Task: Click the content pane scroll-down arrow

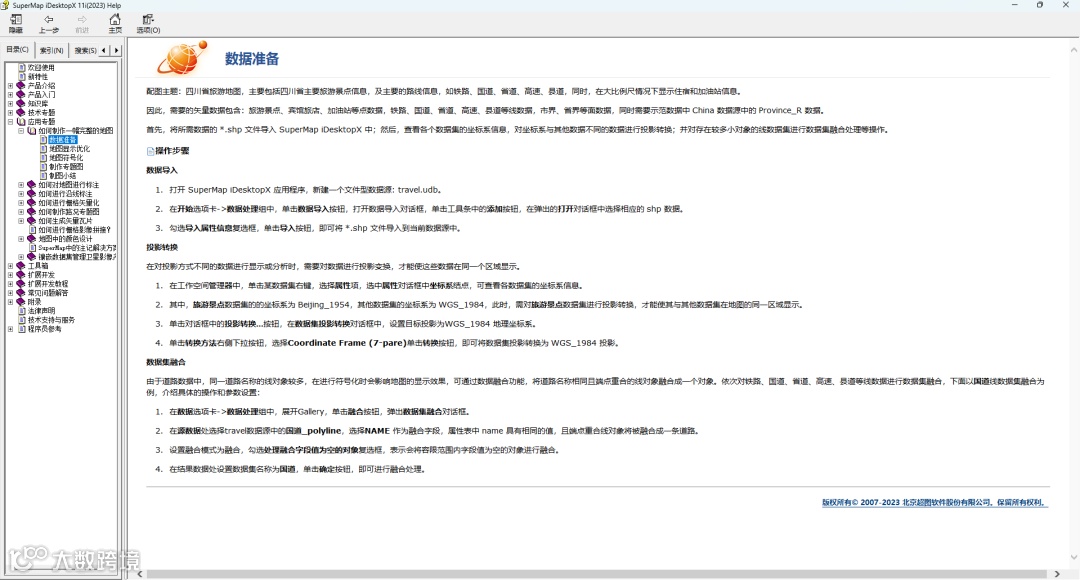Action: [x=1073, y=558]
